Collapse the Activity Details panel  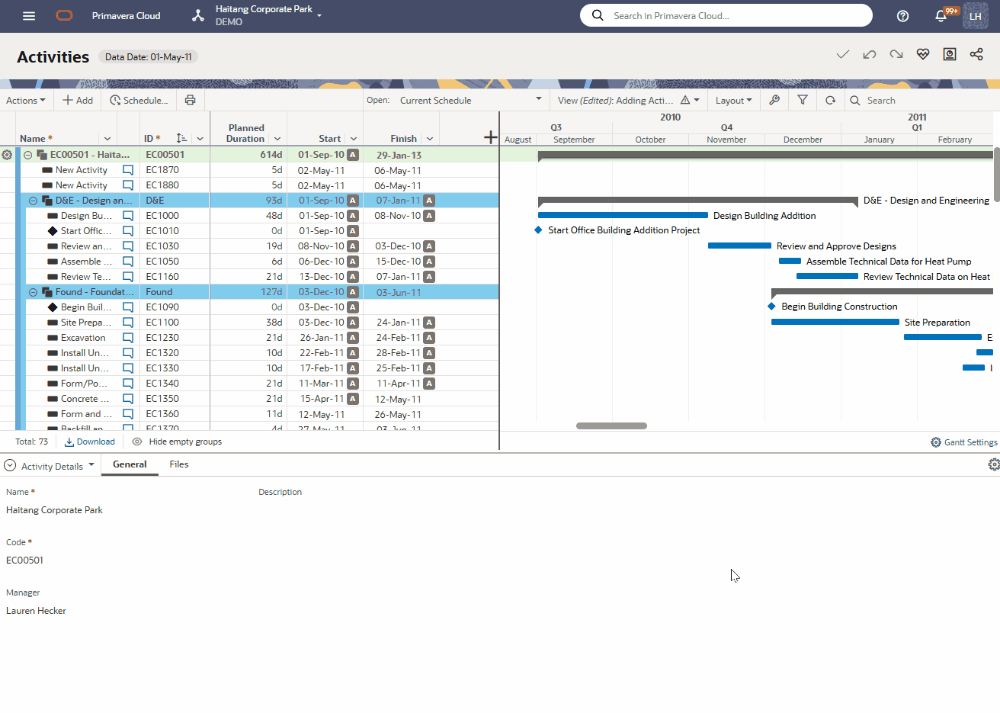tap(10, 466)
